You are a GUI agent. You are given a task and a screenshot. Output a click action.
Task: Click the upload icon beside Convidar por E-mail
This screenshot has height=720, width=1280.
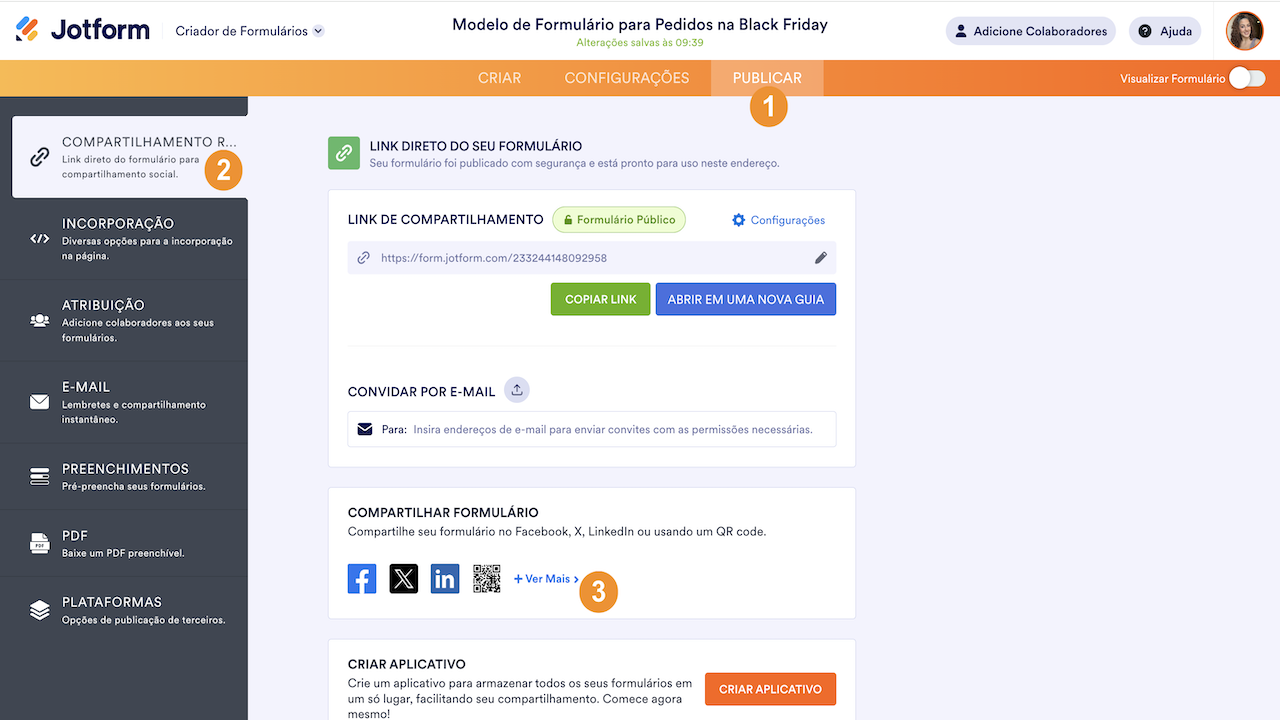coord(517,390)
